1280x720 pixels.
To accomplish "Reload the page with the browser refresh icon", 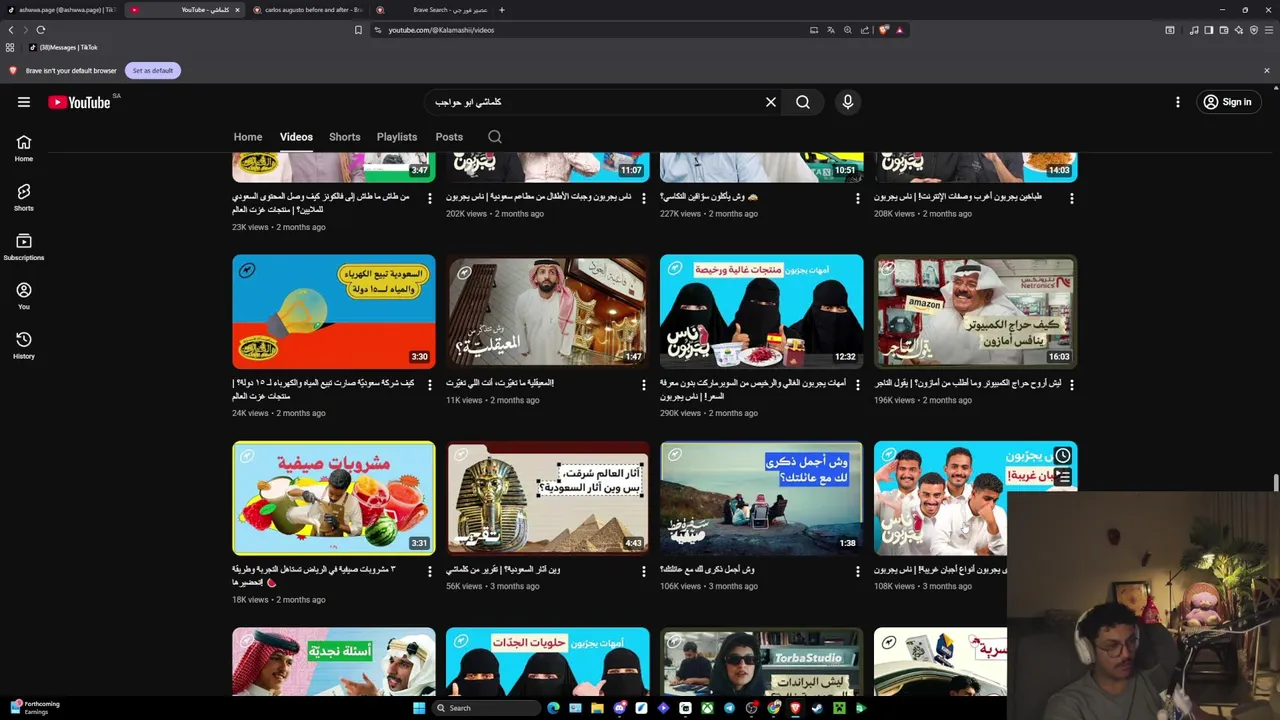I will click(41, 30).
